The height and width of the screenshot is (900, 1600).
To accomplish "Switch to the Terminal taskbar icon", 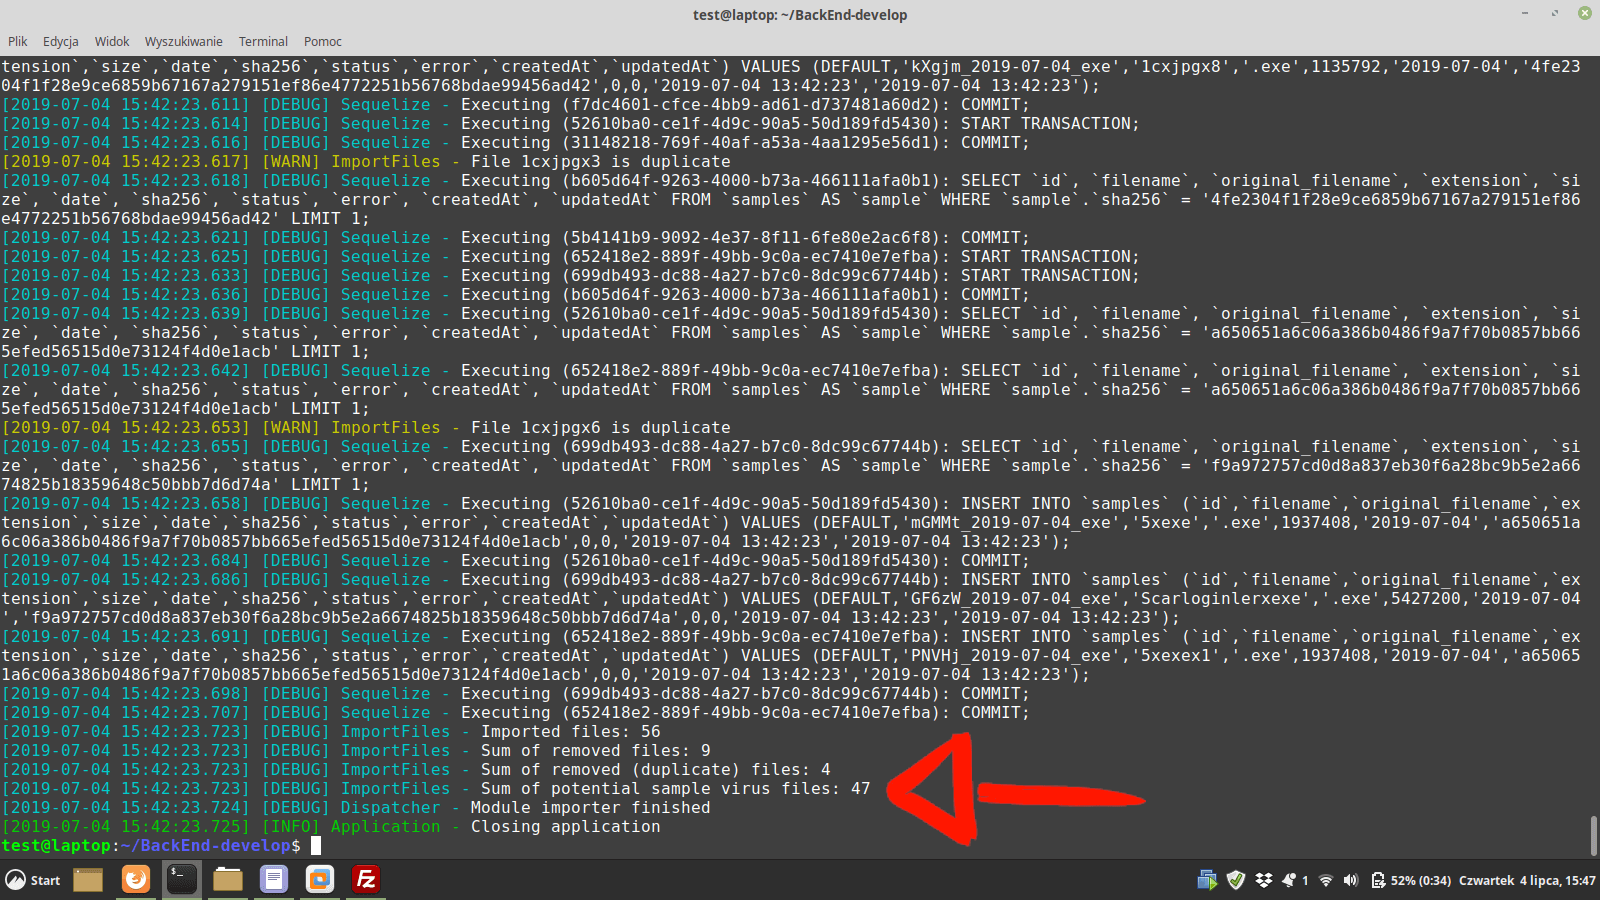I will 181,880.
